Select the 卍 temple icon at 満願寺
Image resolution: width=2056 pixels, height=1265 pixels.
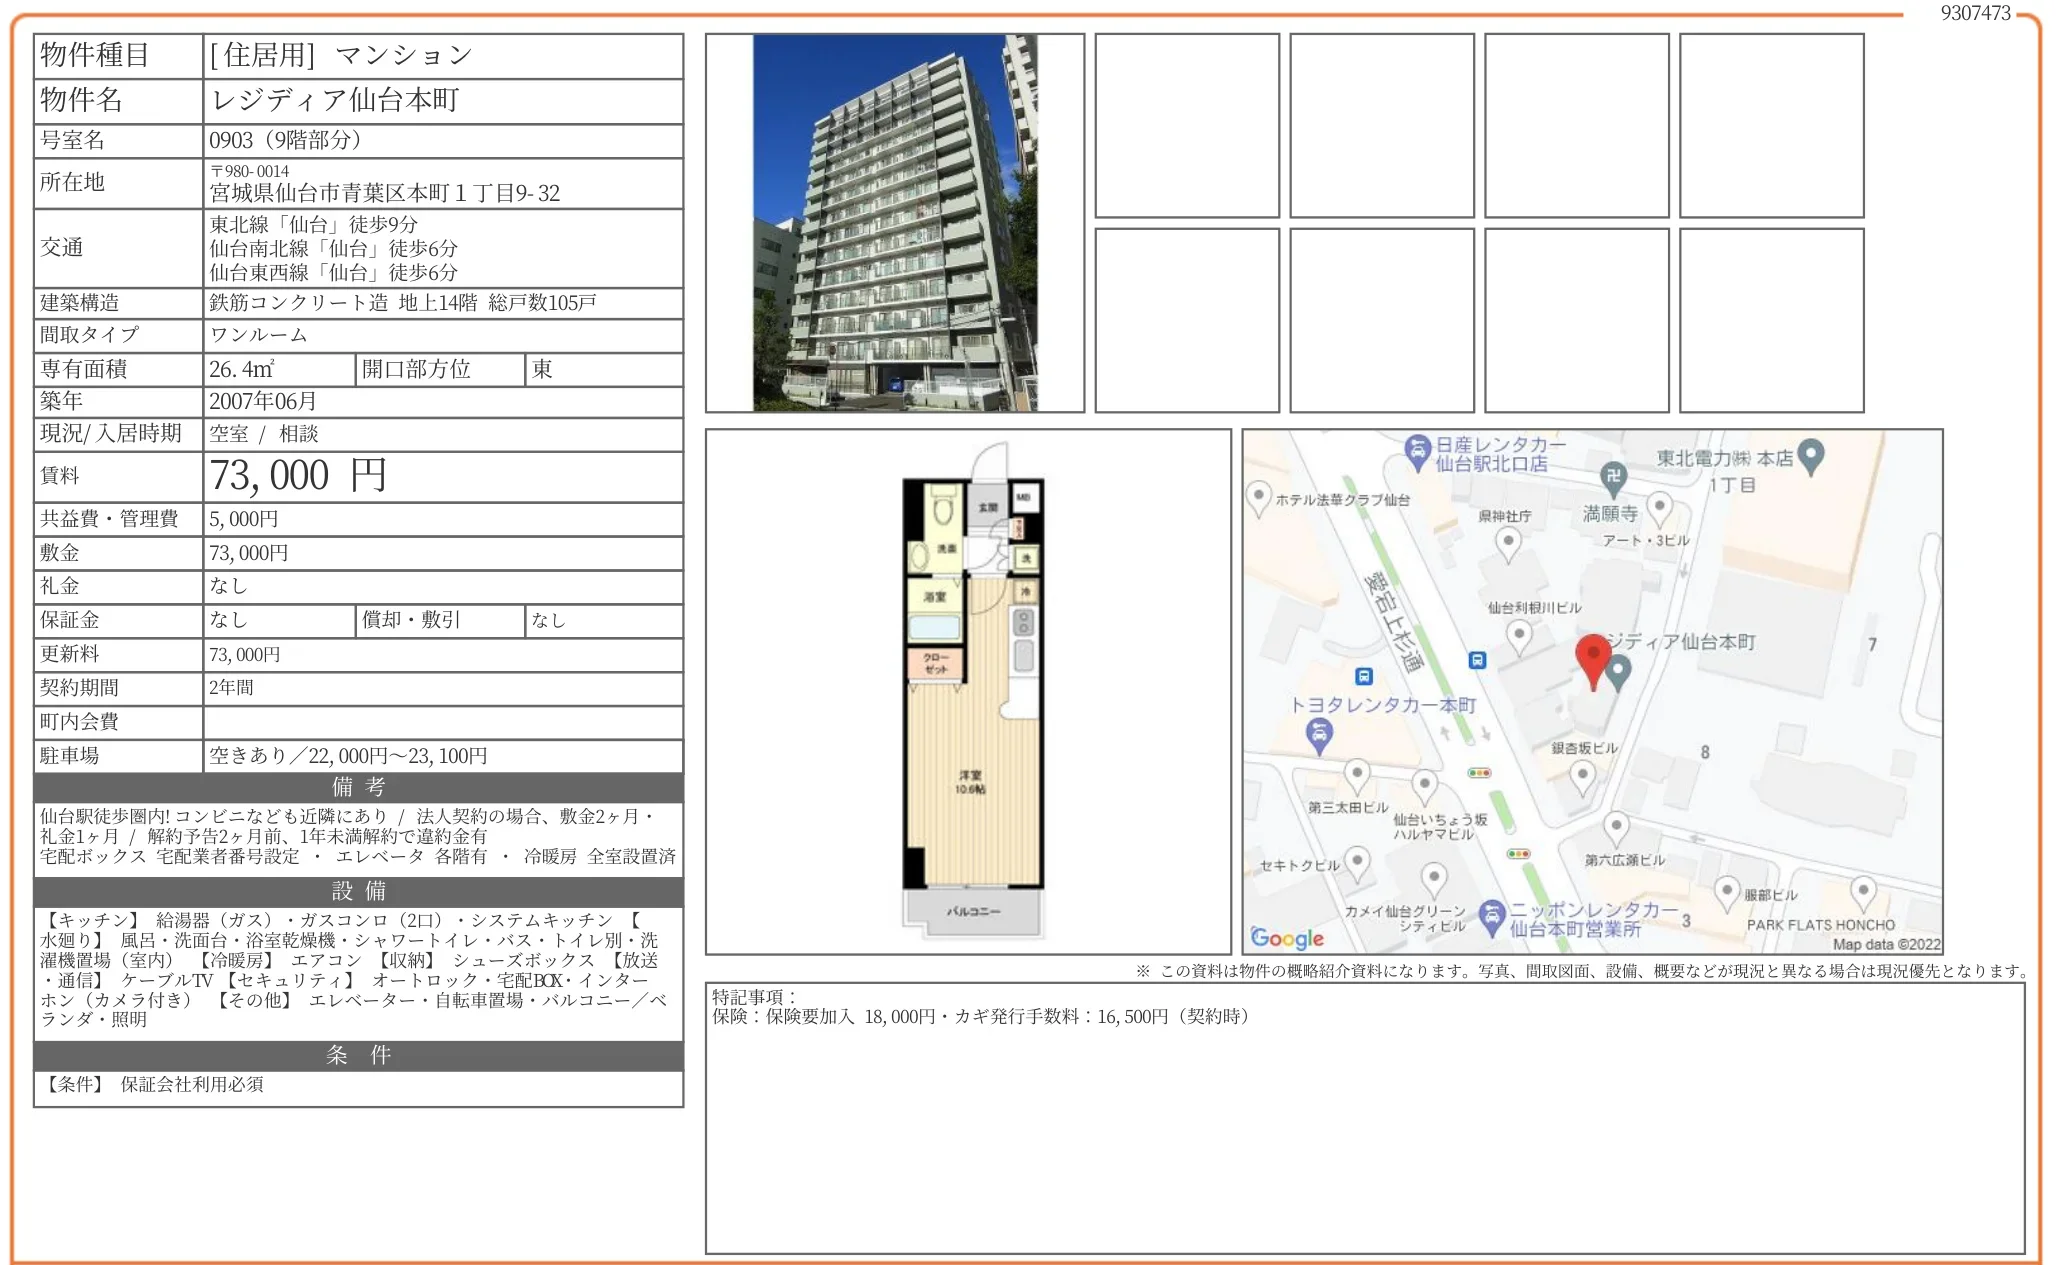point(1613,474)
